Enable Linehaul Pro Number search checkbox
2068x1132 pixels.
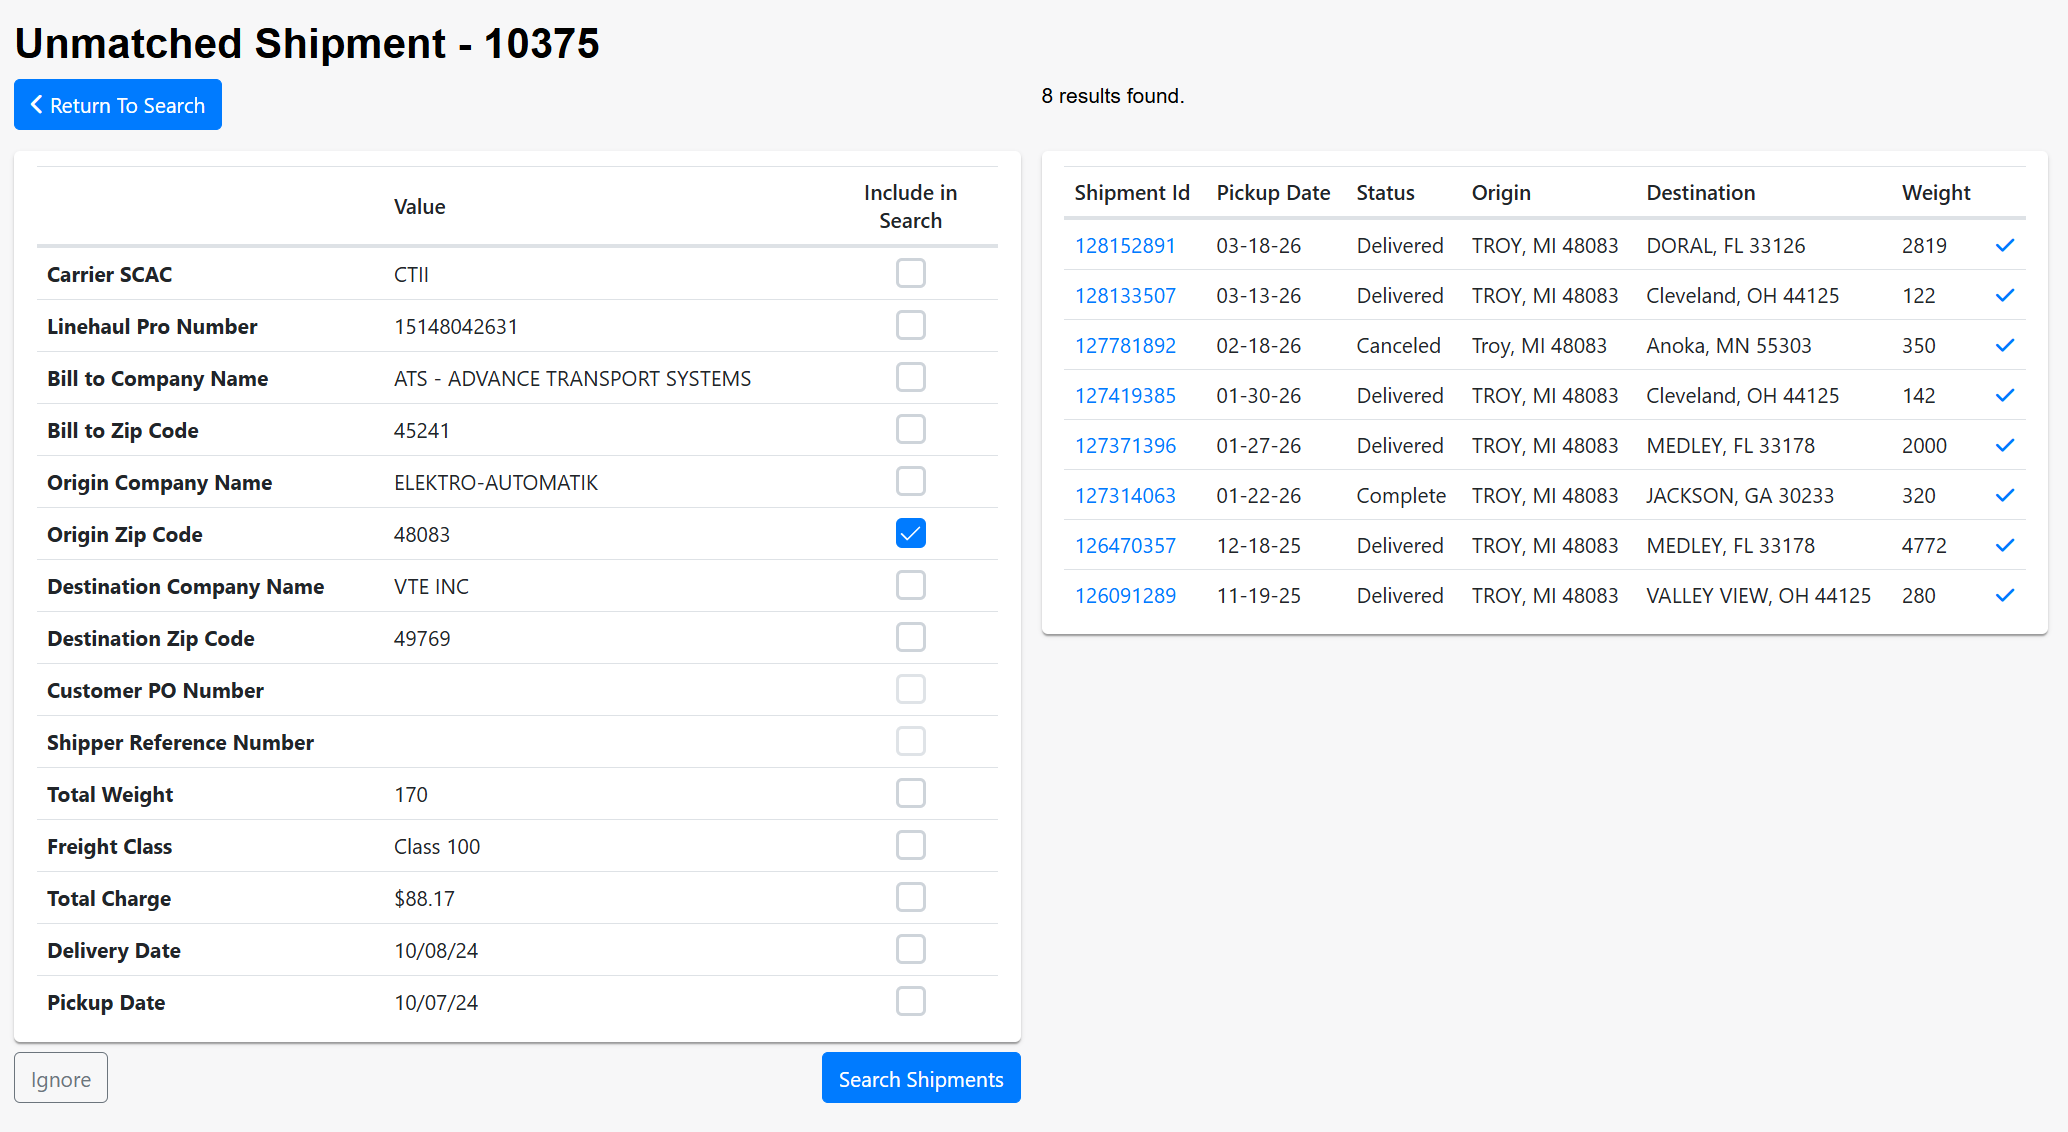[910, 325]
